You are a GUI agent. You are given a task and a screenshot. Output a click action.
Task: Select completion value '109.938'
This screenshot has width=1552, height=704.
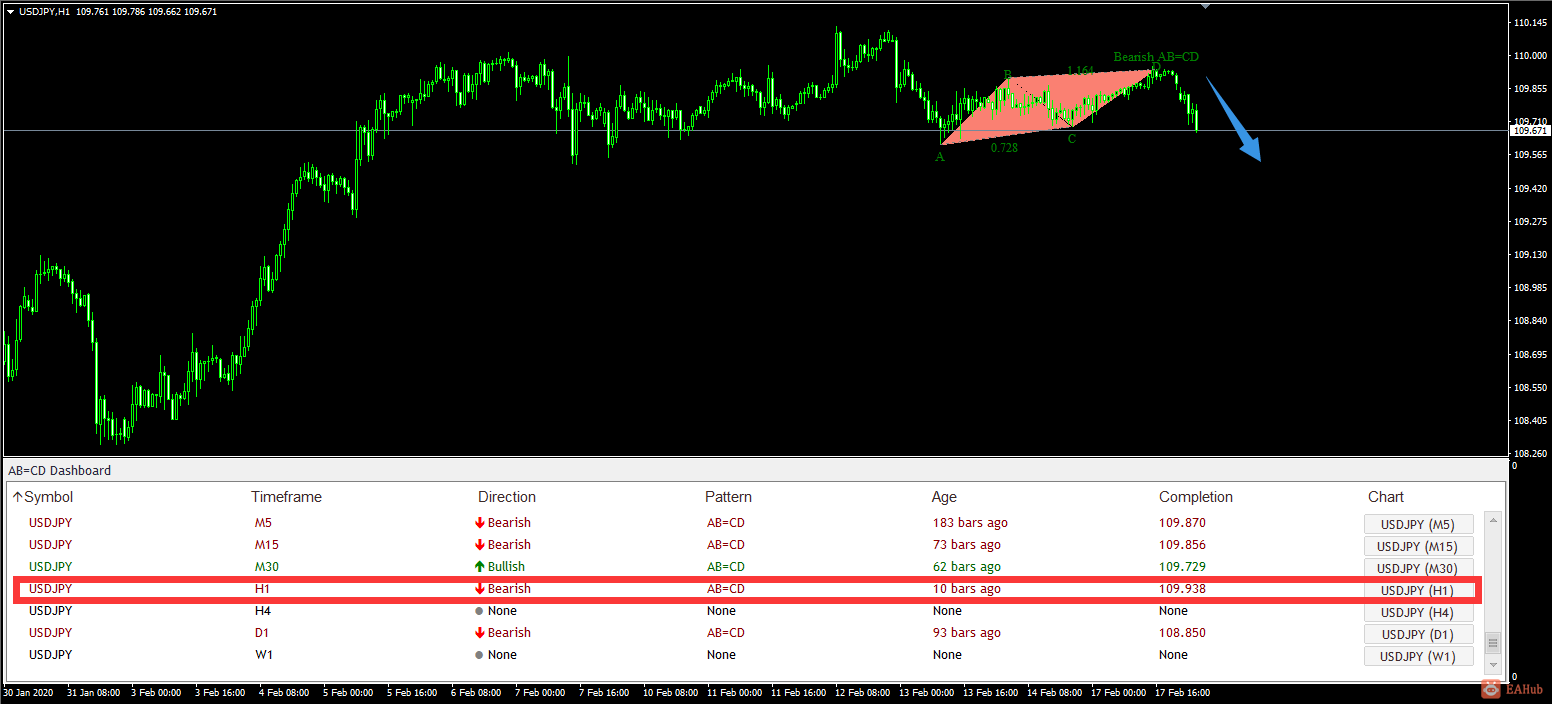pyautogui.click(x=1182, y=589)
